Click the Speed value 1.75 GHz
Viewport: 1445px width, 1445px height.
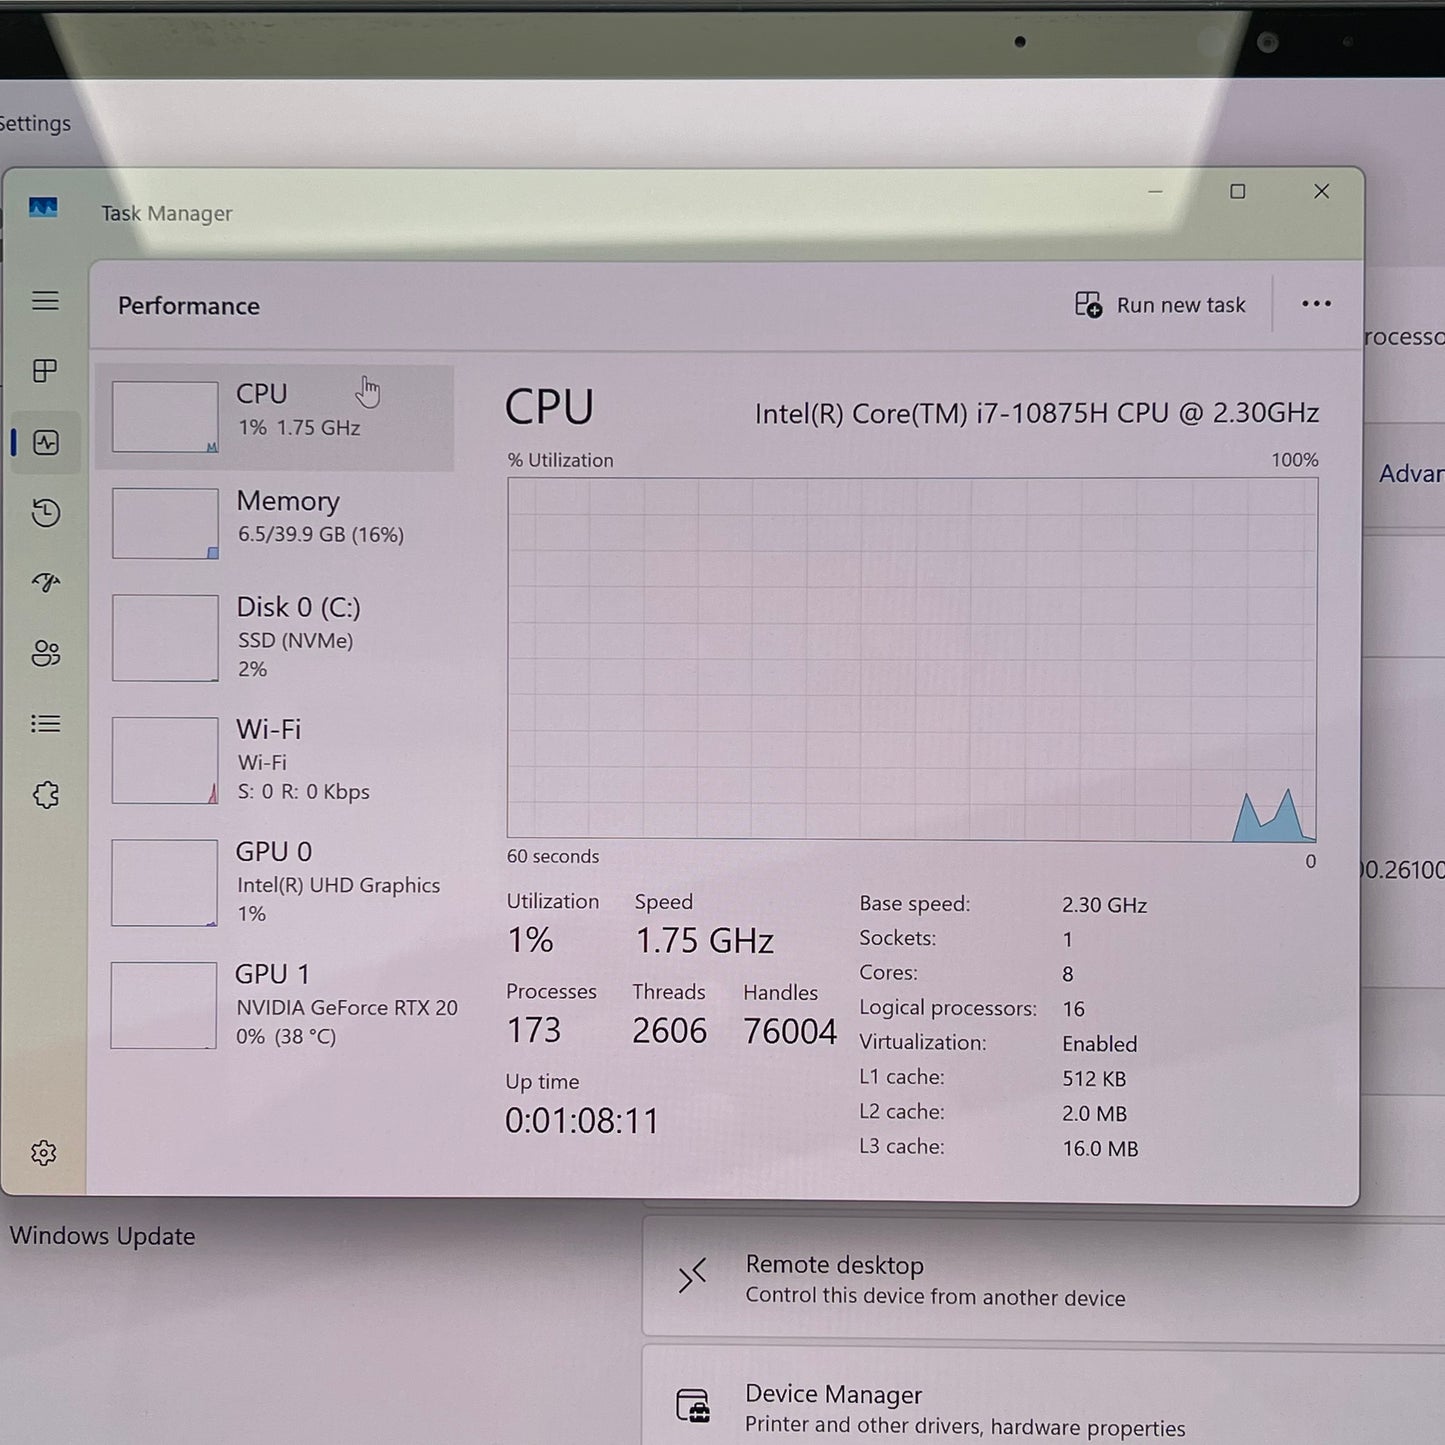[705, 941]
